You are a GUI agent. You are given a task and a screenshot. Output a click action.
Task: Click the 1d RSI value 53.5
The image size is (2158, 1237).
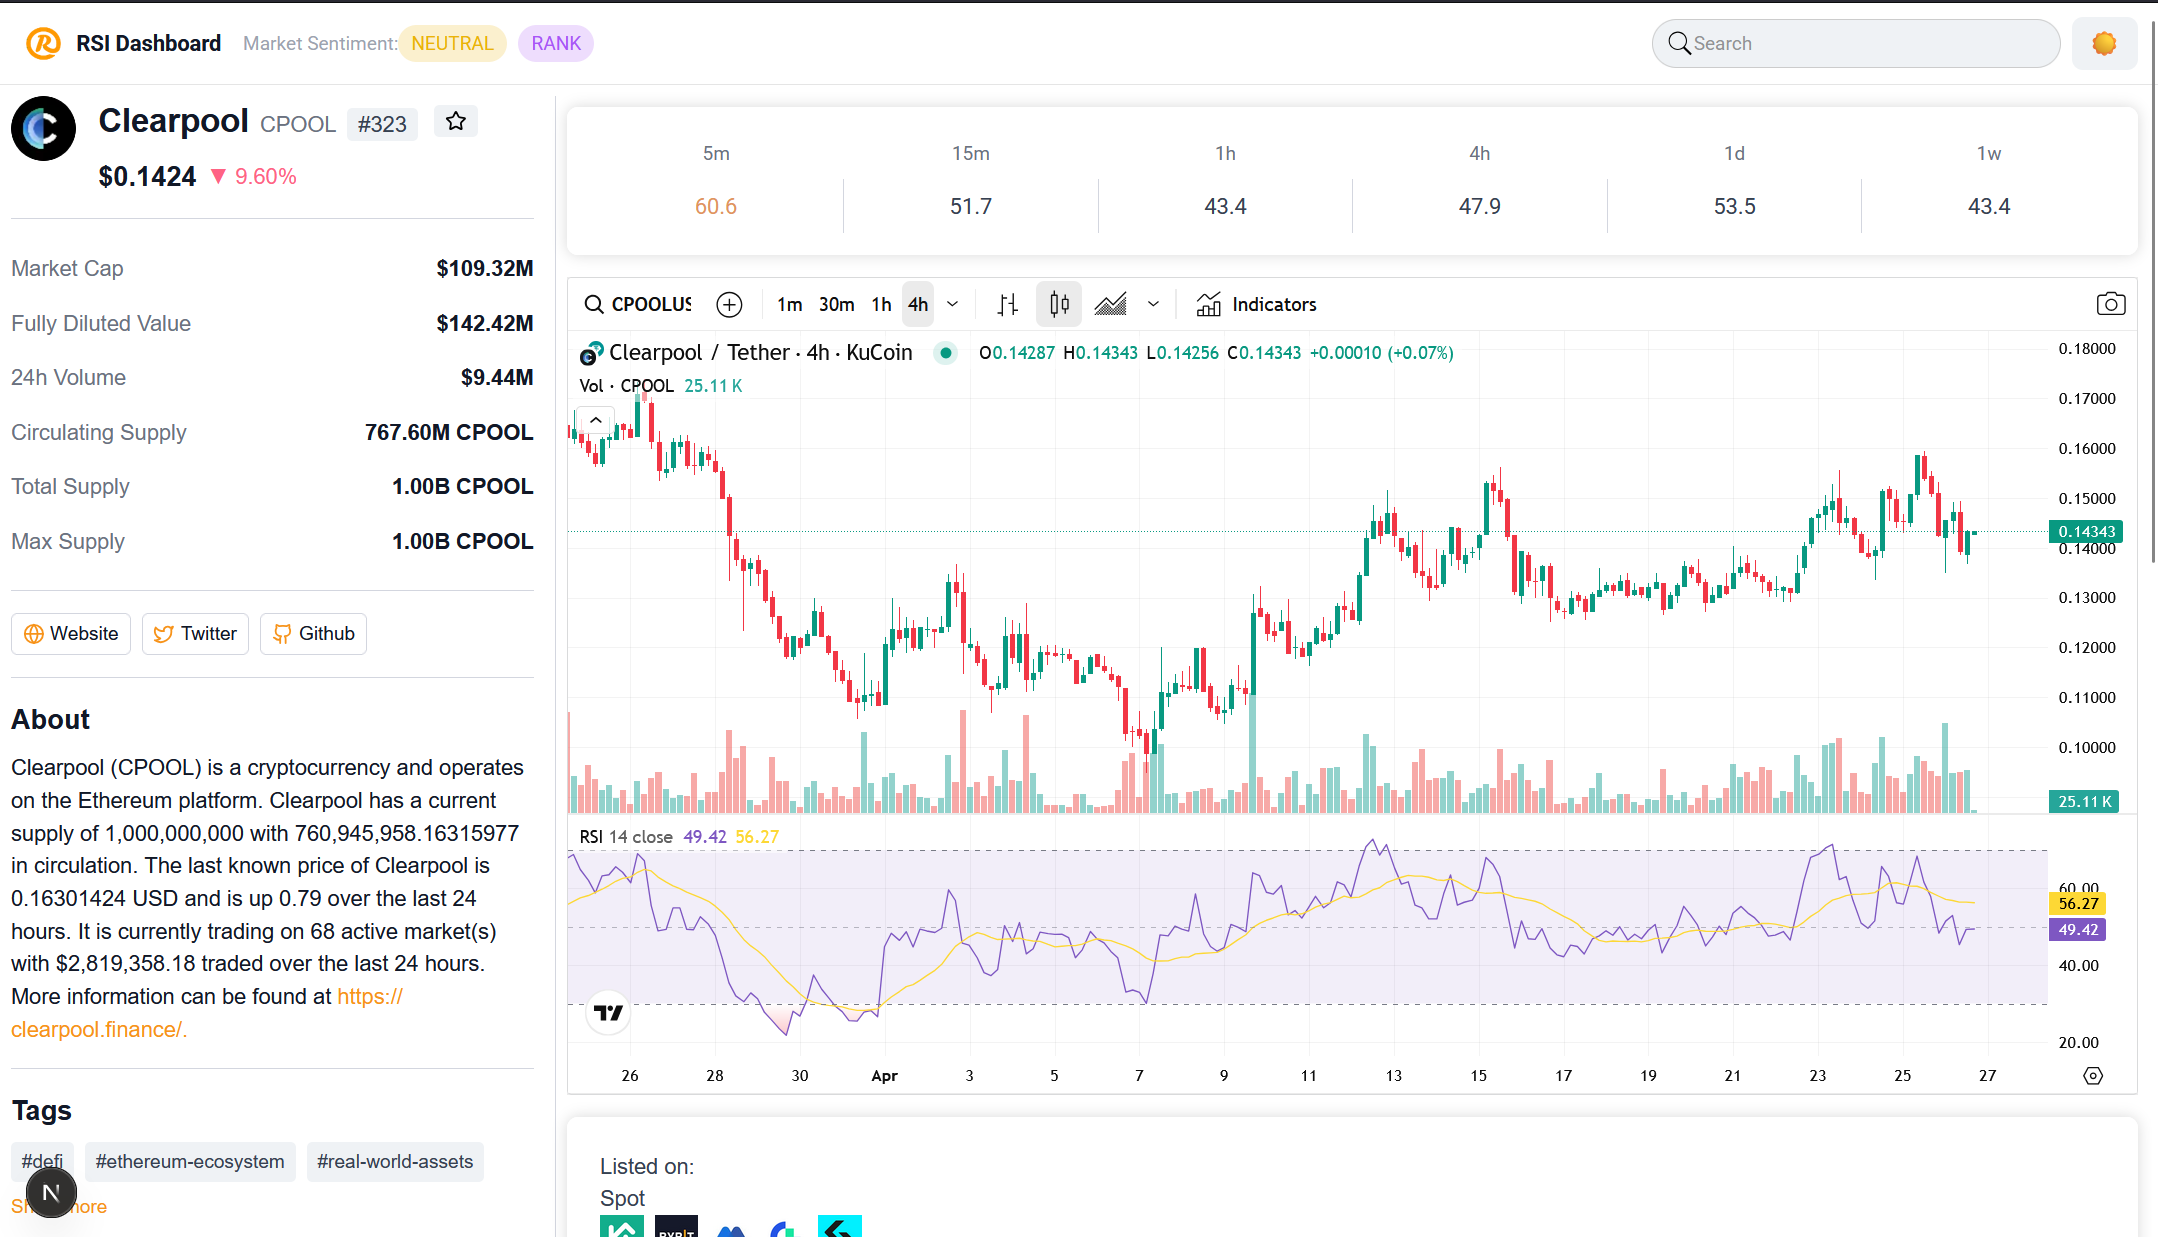[x=1735, y=206]
